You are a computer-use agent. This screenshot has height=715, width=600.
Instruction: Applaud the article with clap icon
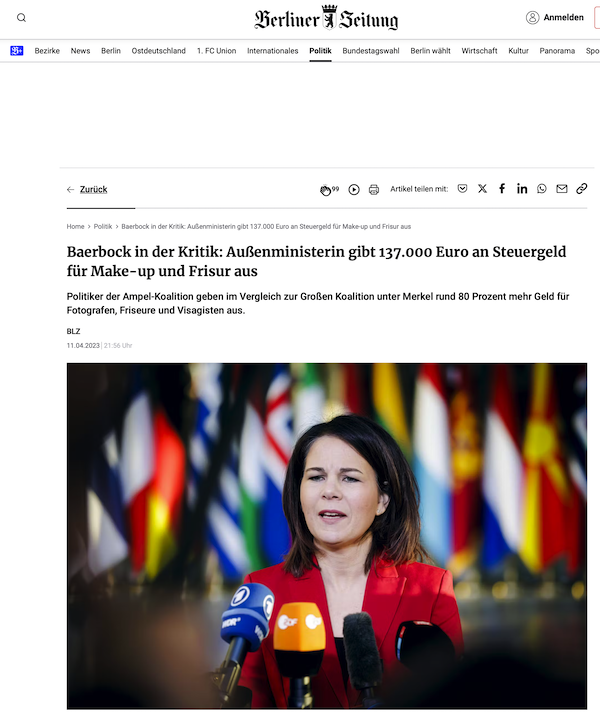pos(325,190)
